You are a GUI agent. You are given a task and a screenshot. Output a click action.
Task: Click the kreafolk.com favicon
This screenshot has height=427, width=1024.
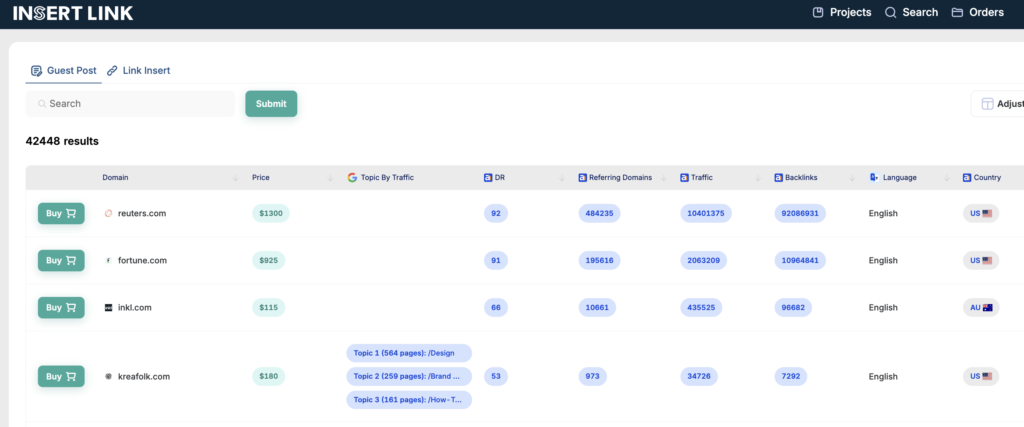(x=108, y=377)
